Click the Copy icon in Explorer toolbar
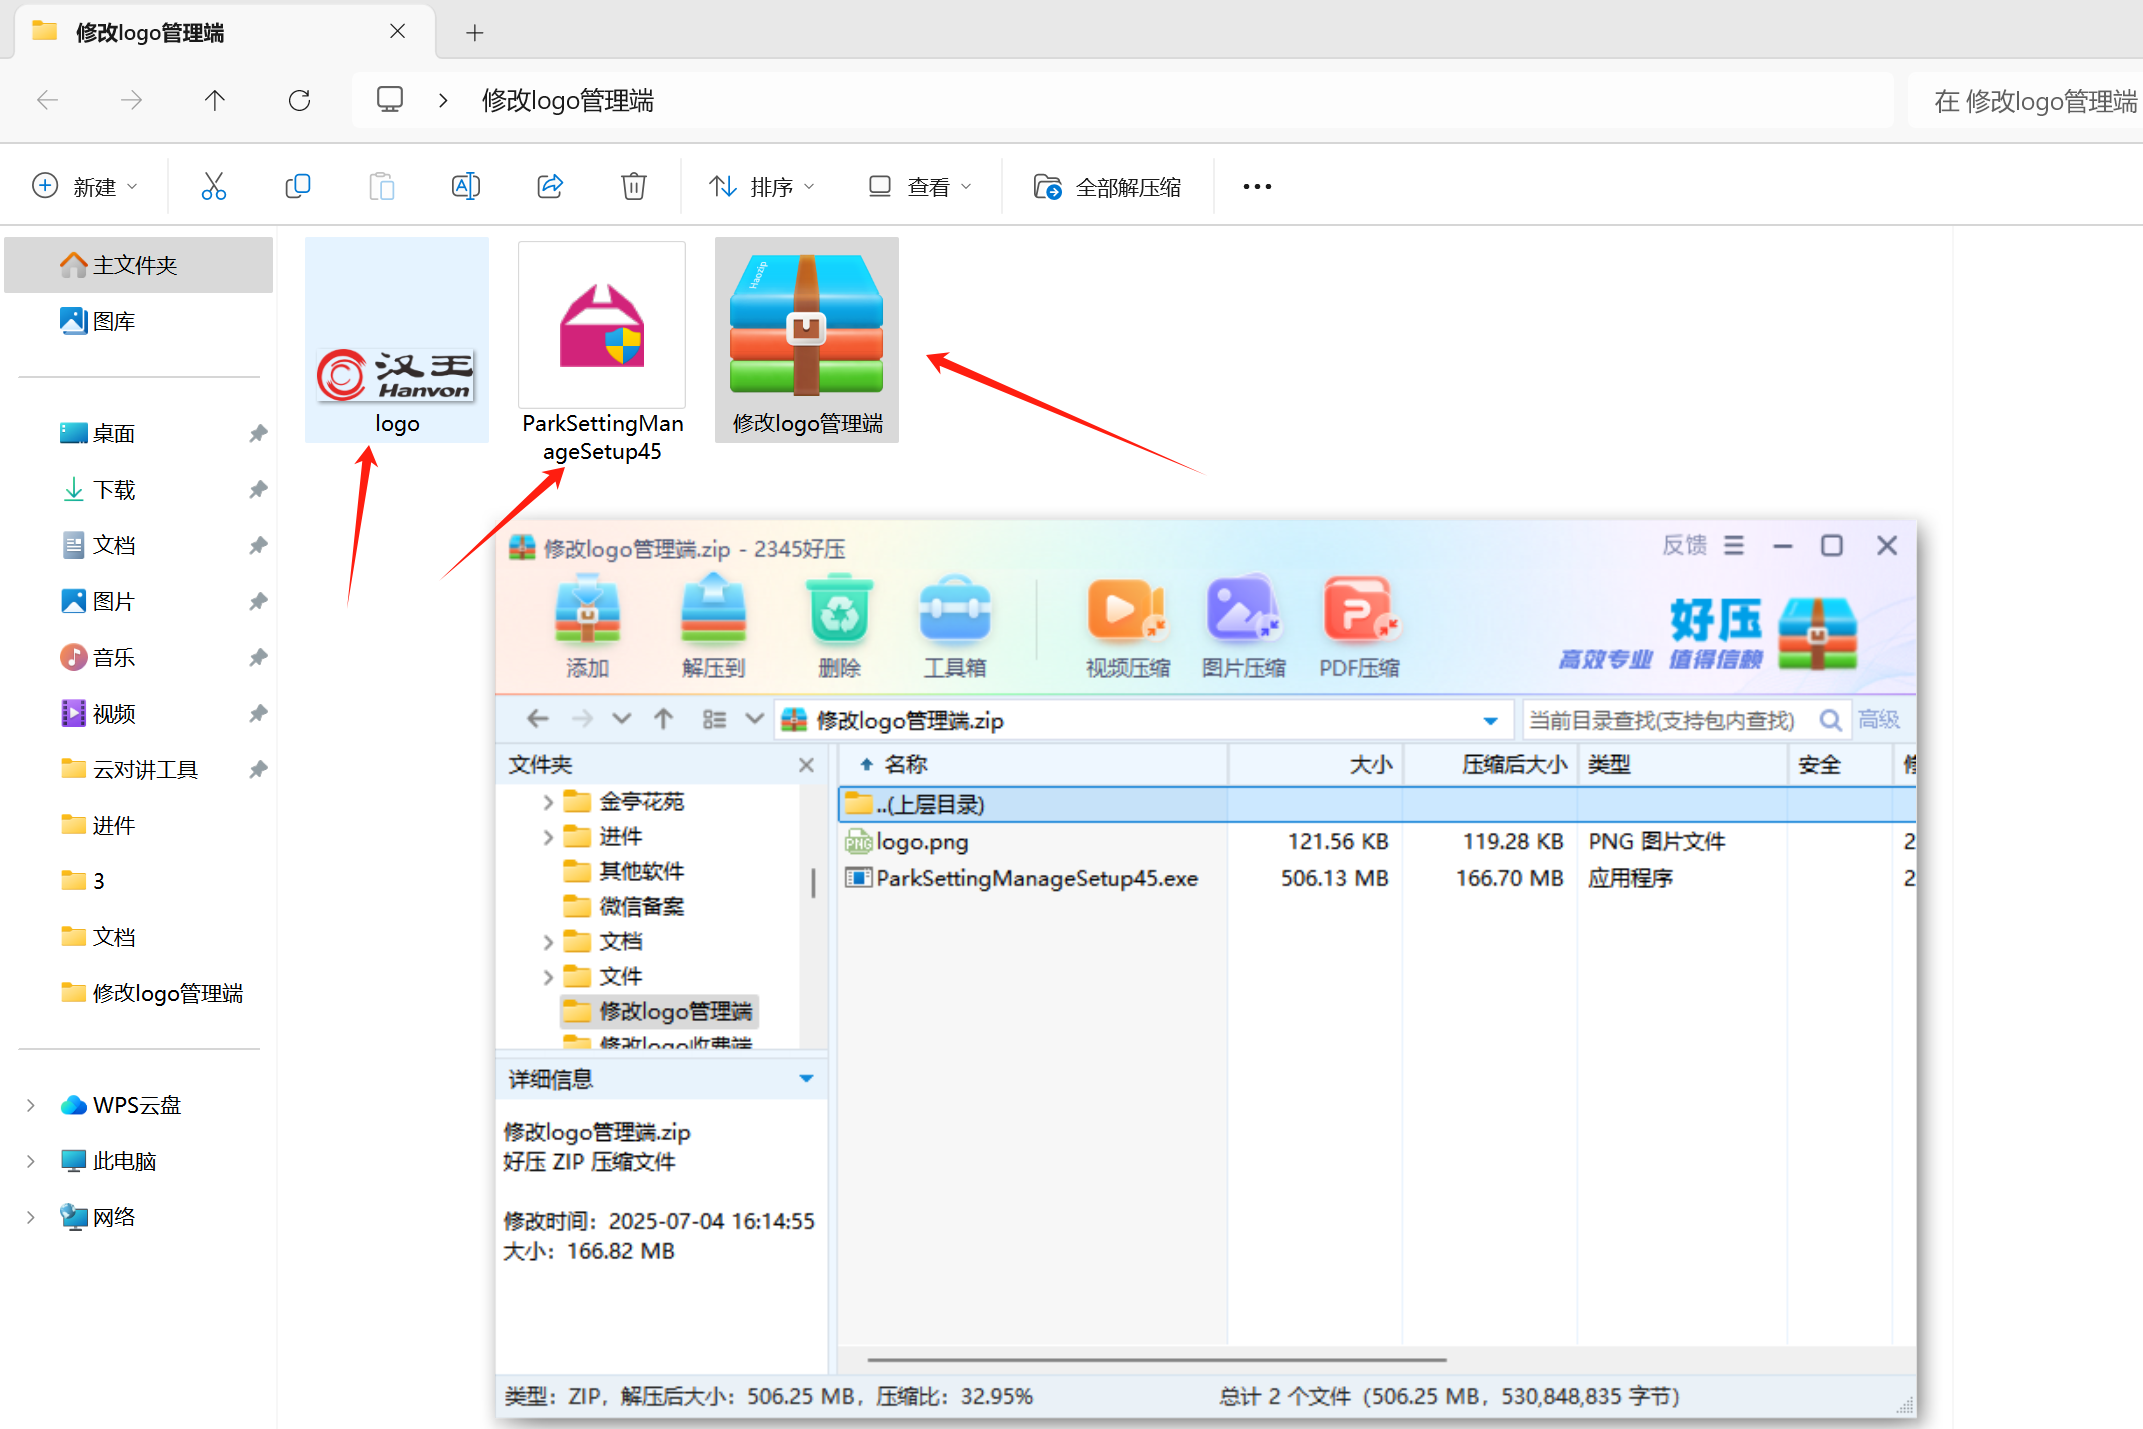The height and width of the screenshot is (1429, 2143). (x=297, y=186)
